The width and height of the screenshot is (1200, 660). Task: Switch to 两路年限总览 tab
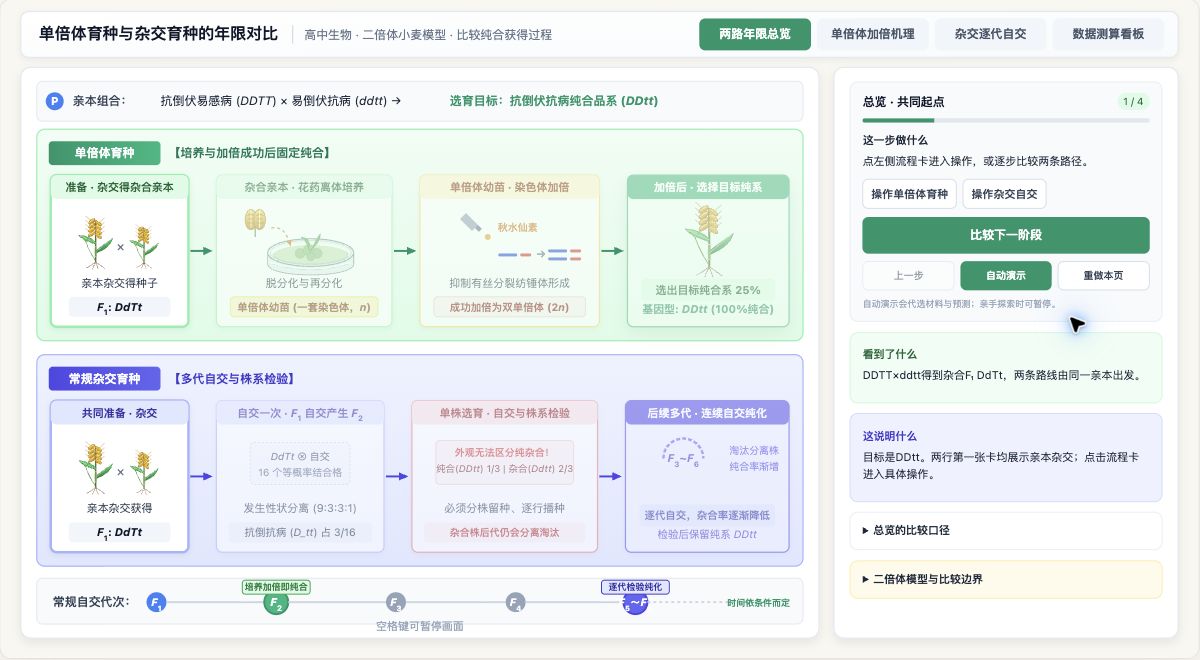(x=754, y=34)
